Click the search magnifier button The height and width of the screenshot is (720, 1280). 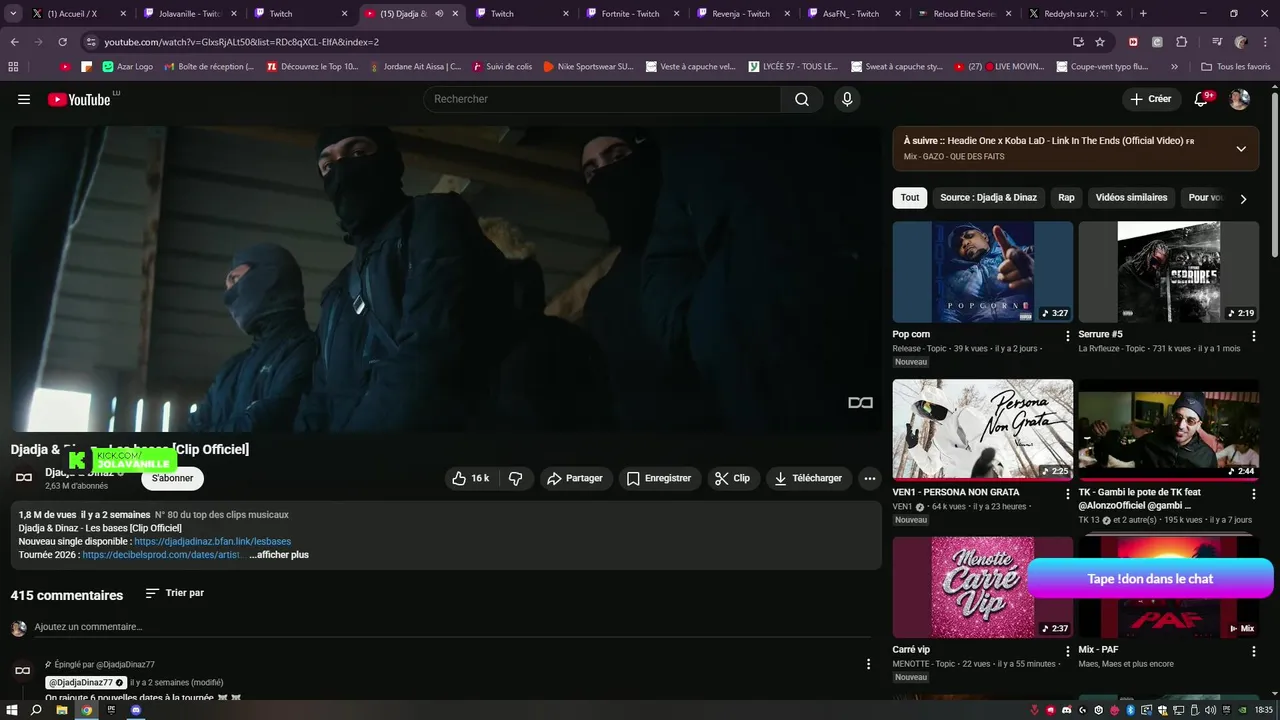802,99
